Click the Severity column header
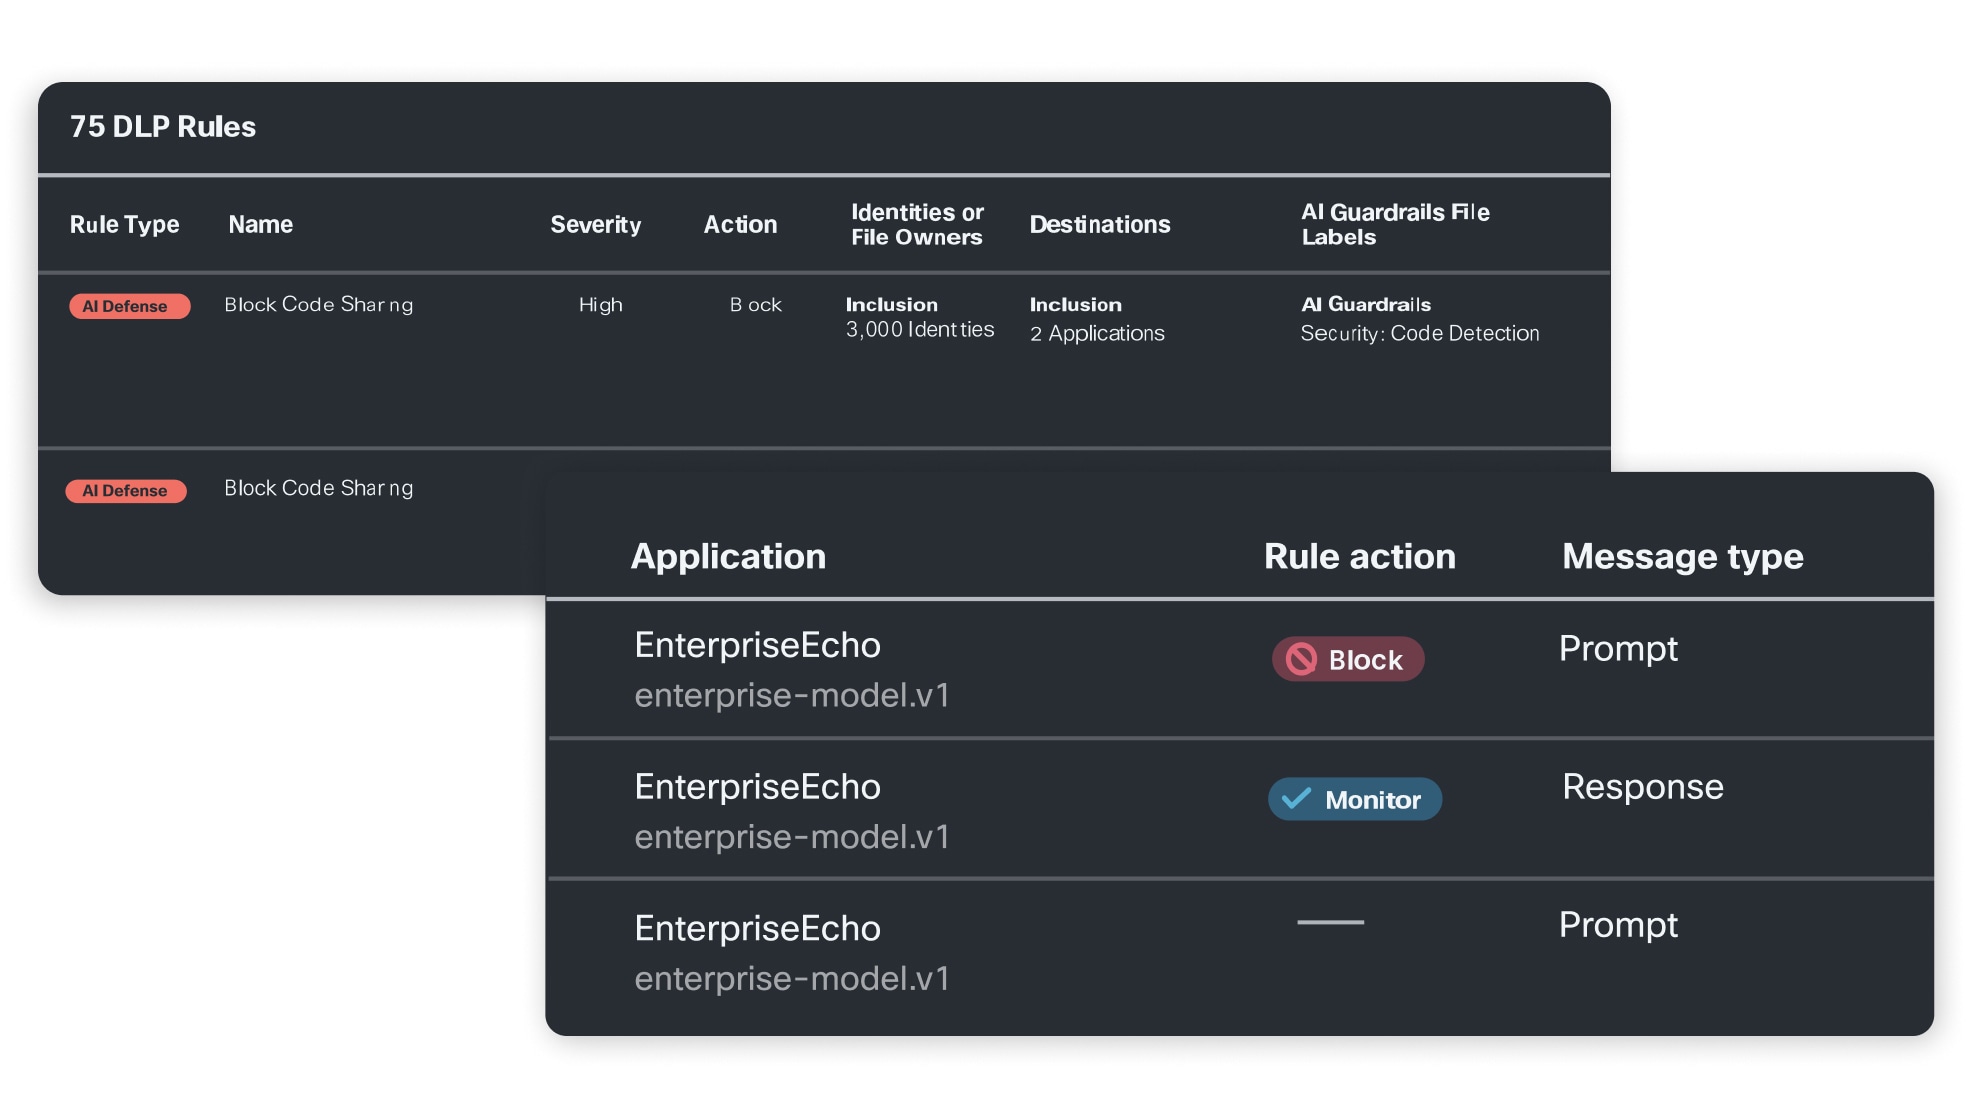This screenshot has height=1114, width=1982. 595,224
